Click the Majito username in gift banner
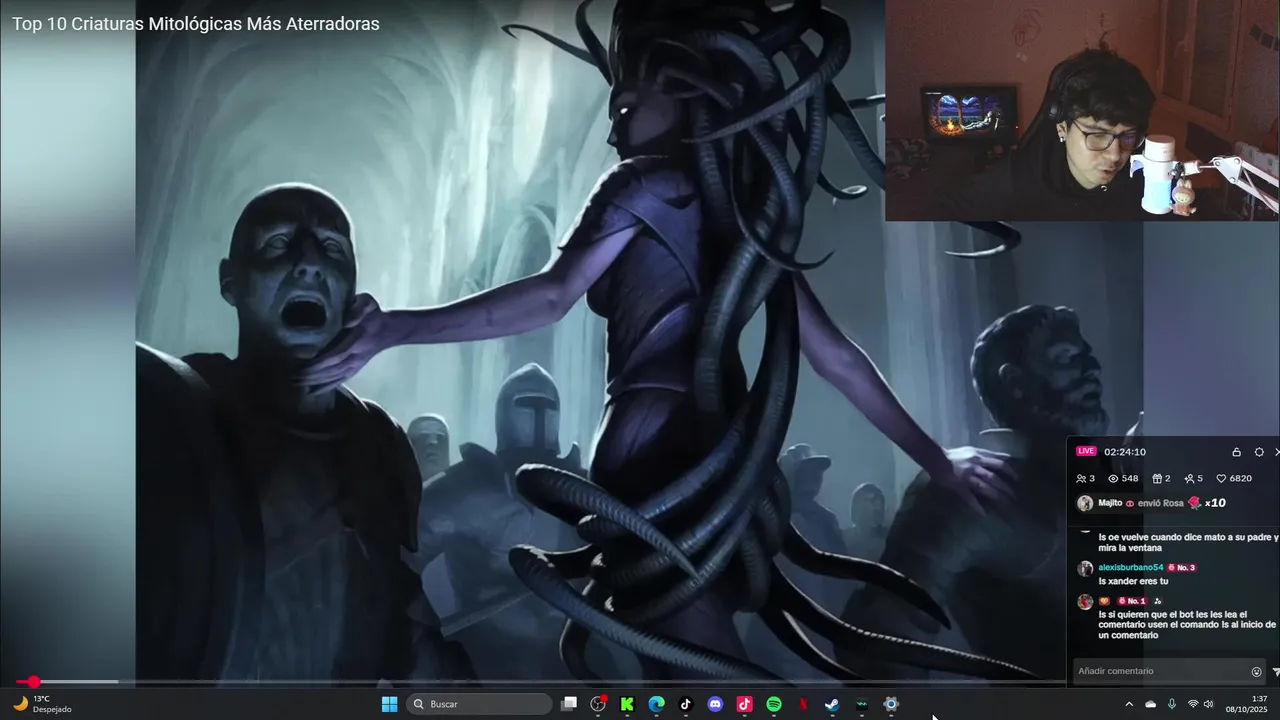The width and height of the screenshot is (1280, 720). 1110,503
